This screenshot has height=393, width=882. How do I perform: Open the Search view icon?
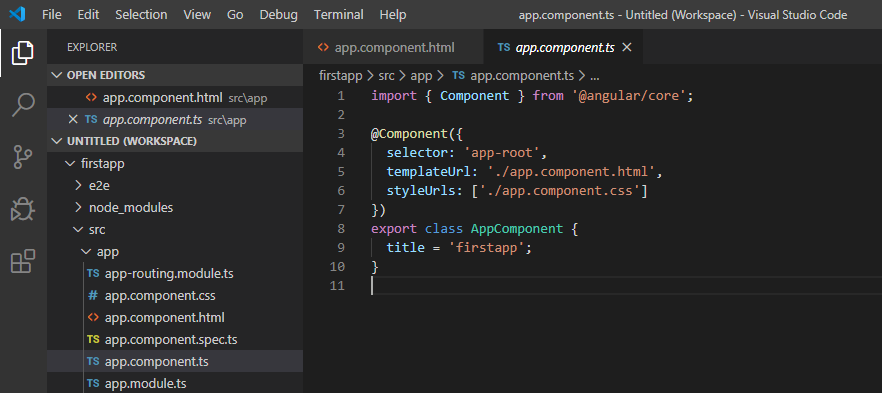point(22,105)
